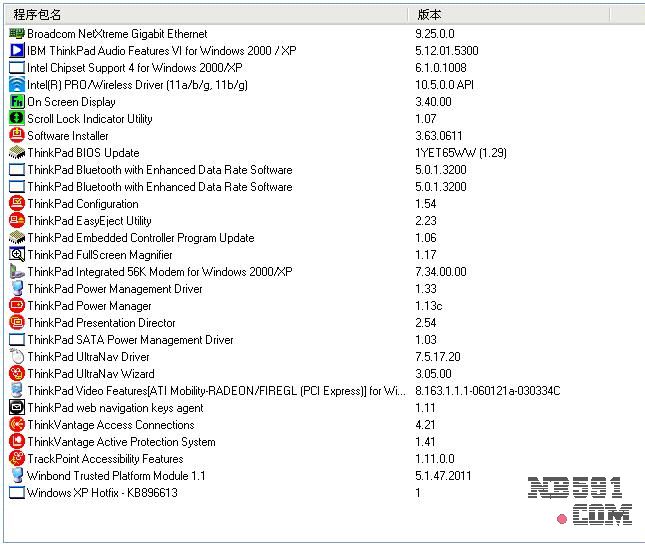Select the 6.1.0.1008 chipset version
This screenshot has width=645, height=554.
pyautogui.click(x=441, y=68)
